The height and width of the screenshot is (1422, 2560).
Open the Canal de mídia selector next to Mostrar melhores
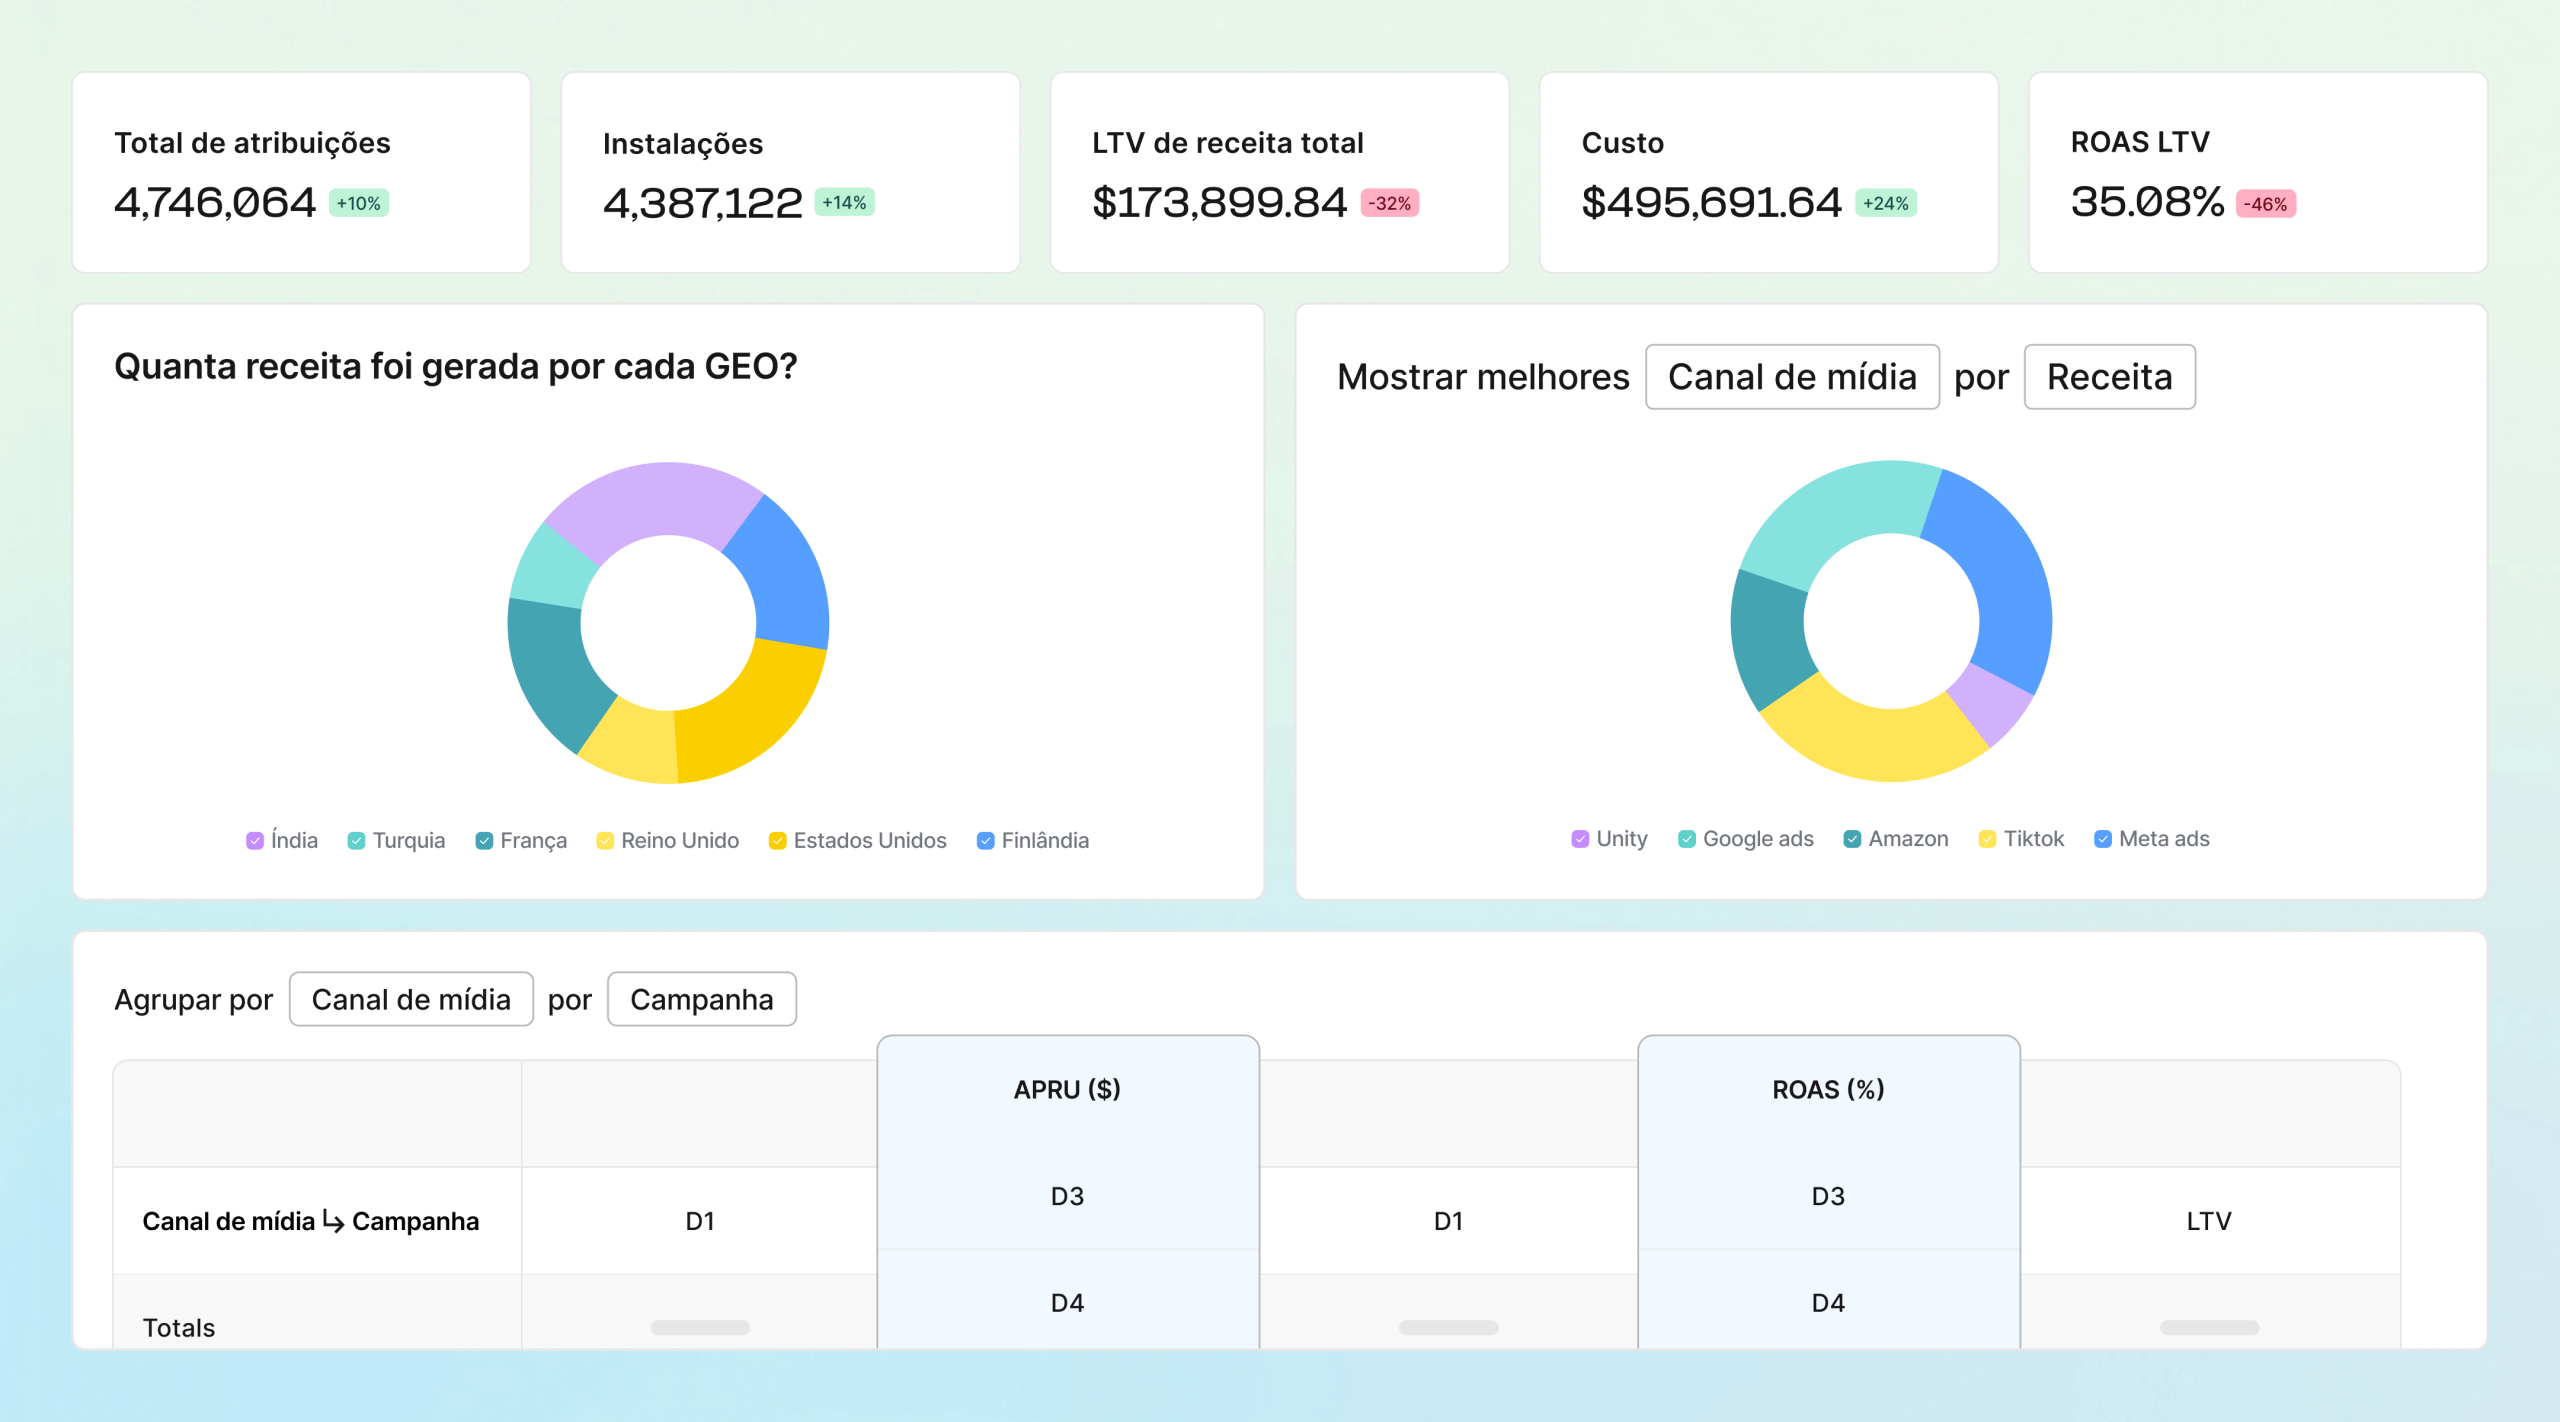point(1792,377)
